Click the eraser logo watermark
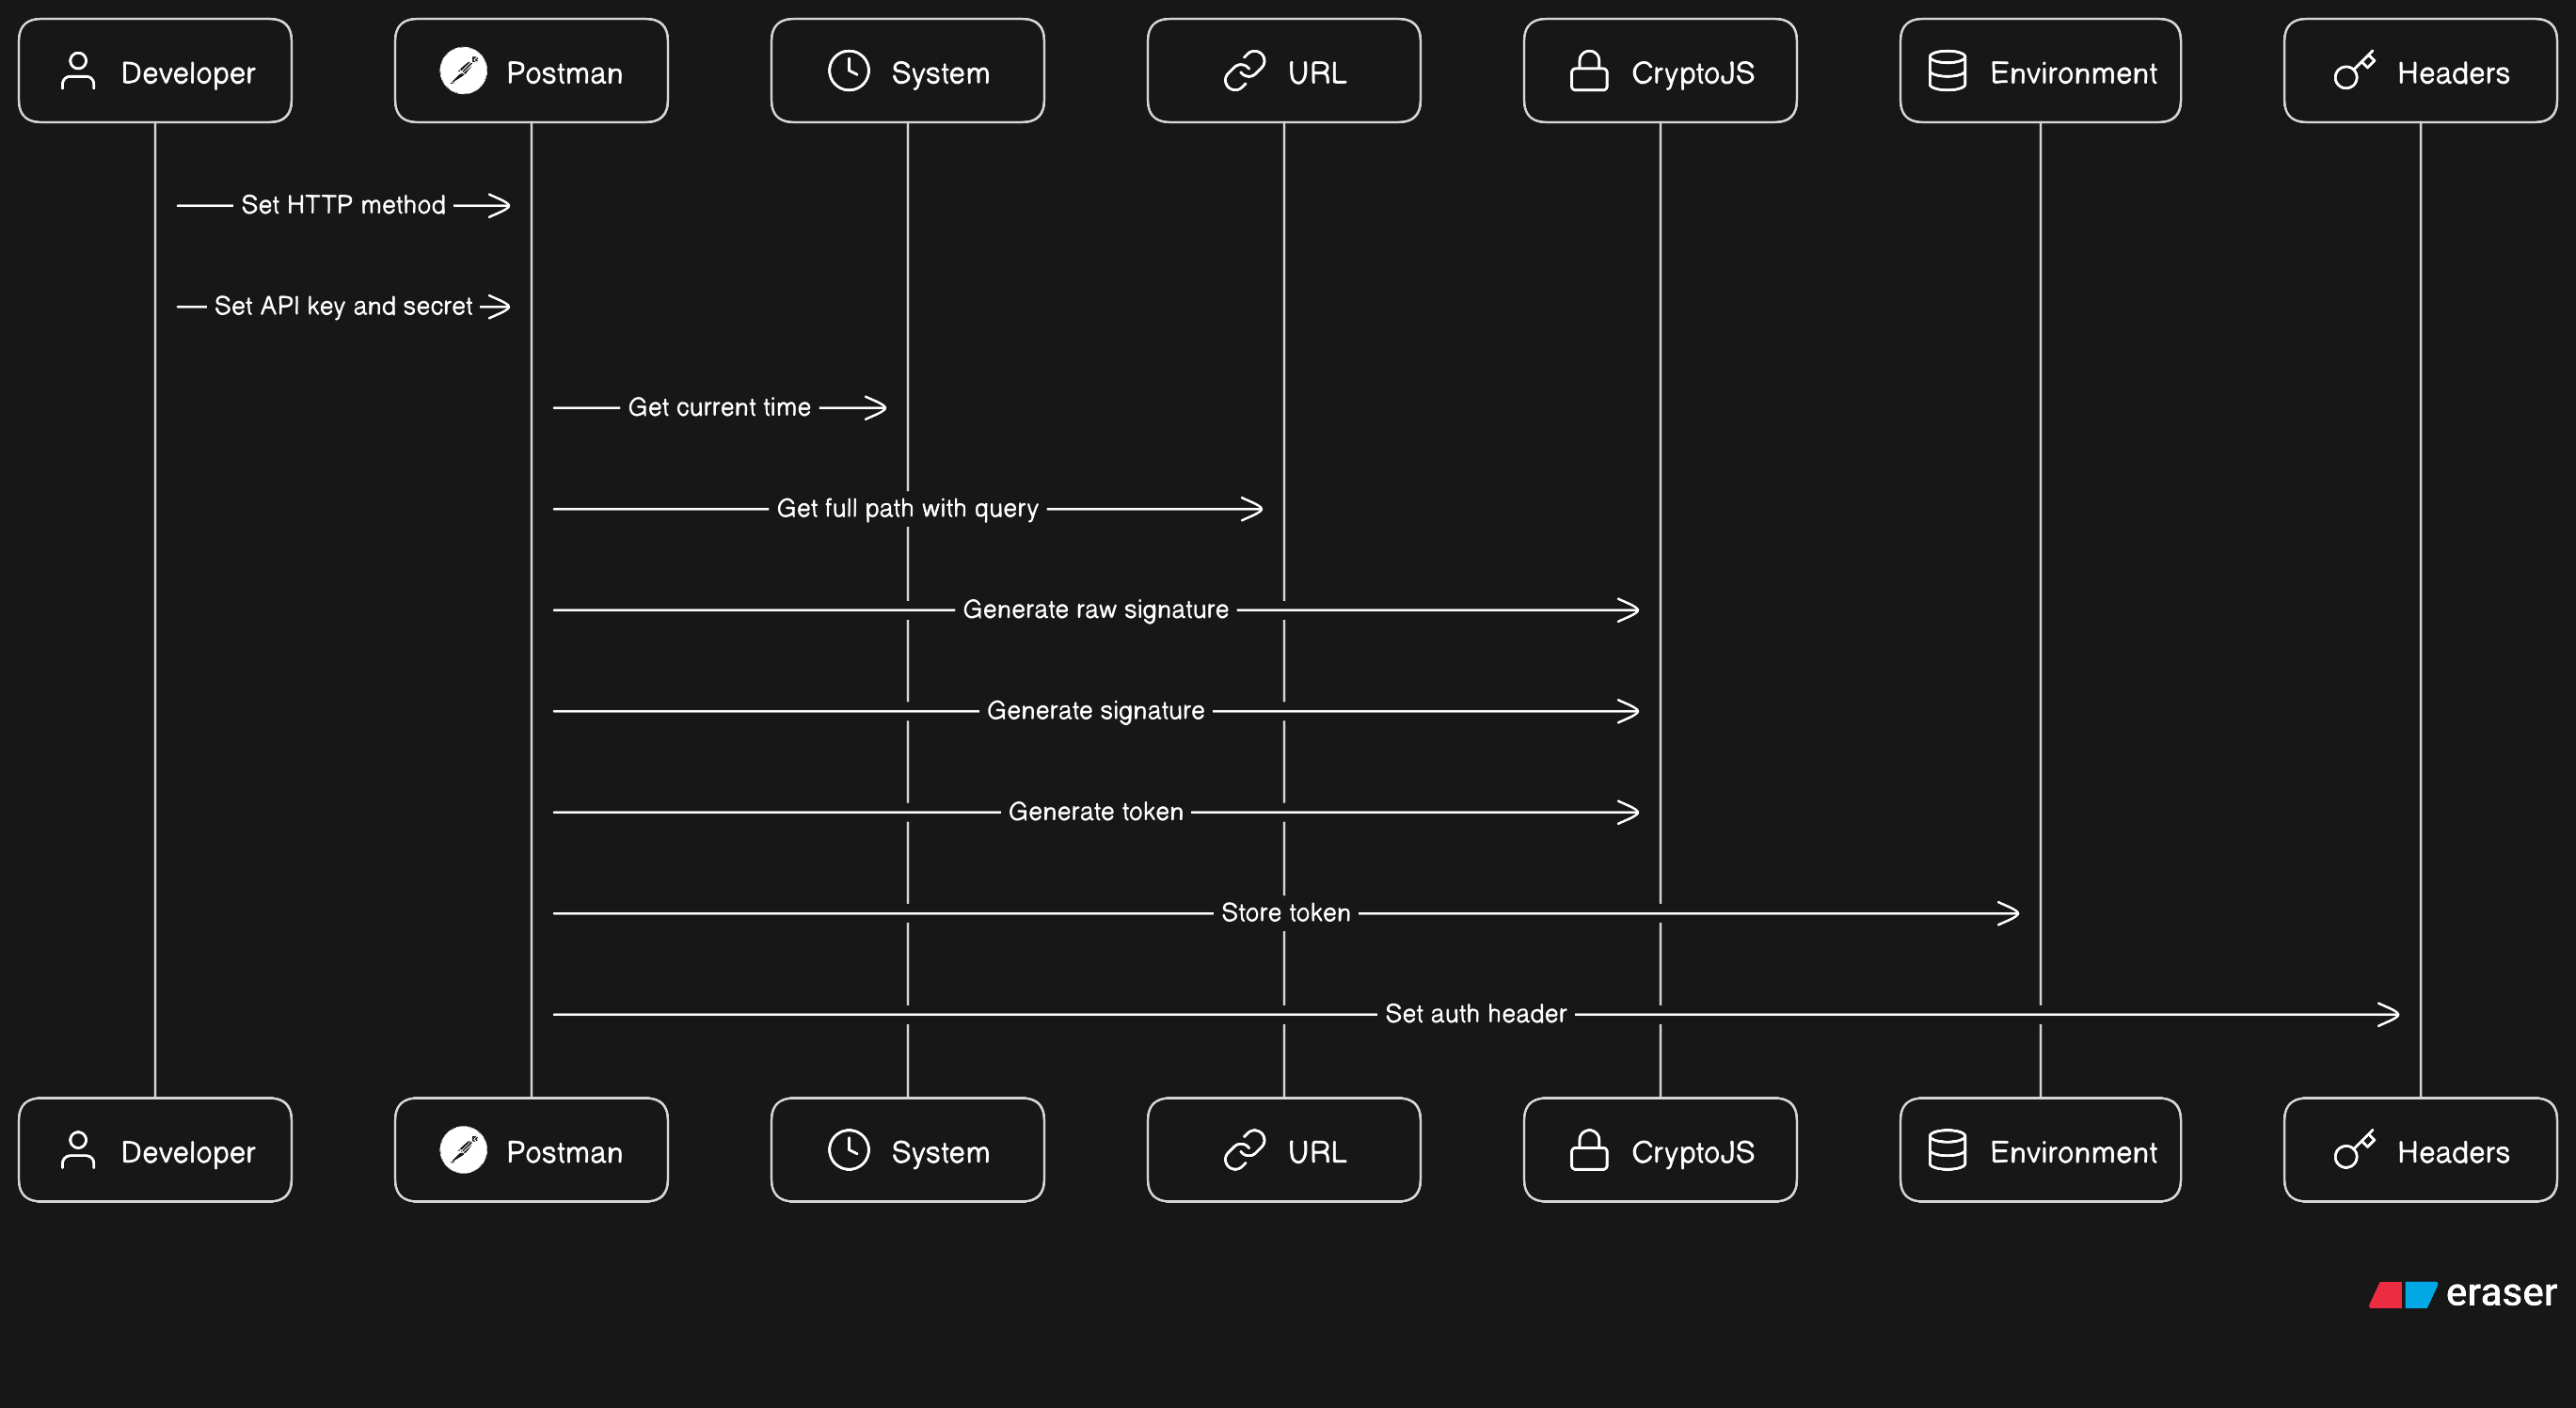This screenshot has width=2576, height=1408. pos(2462,1294)
